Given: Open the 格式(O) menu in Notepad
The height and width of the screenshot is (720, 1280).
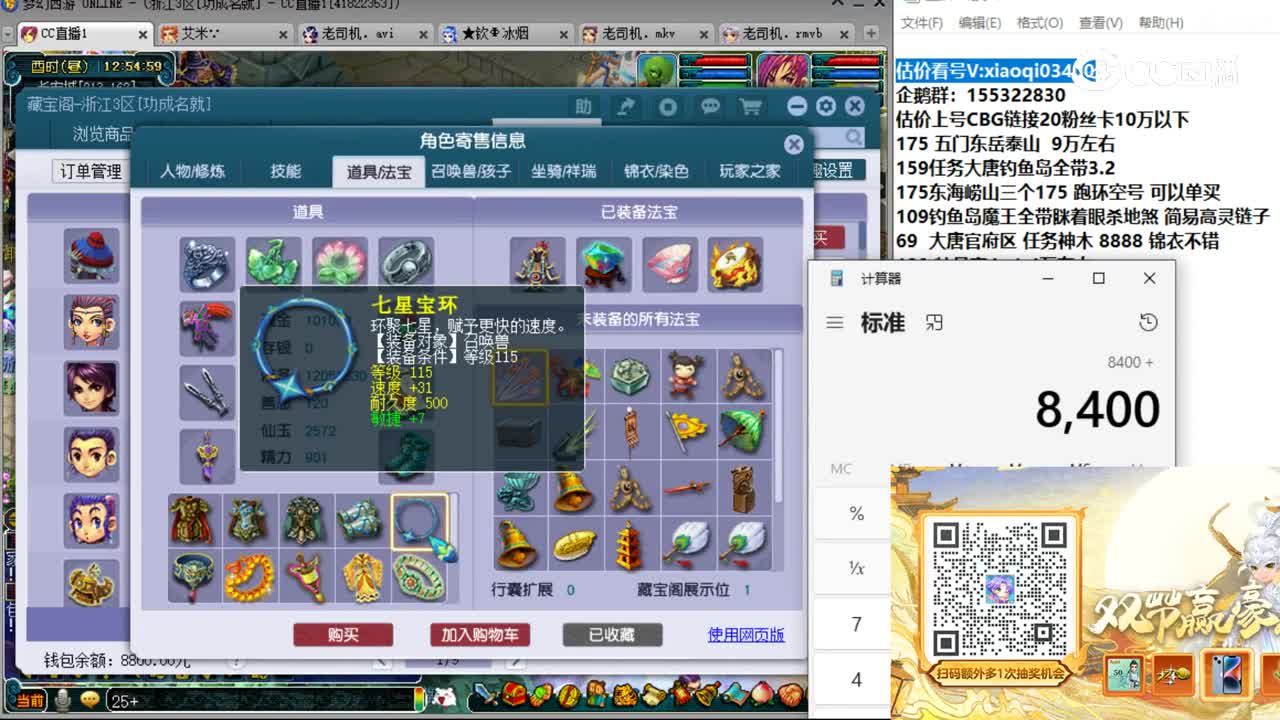Looking at the screenshot, I should 1039,22.
